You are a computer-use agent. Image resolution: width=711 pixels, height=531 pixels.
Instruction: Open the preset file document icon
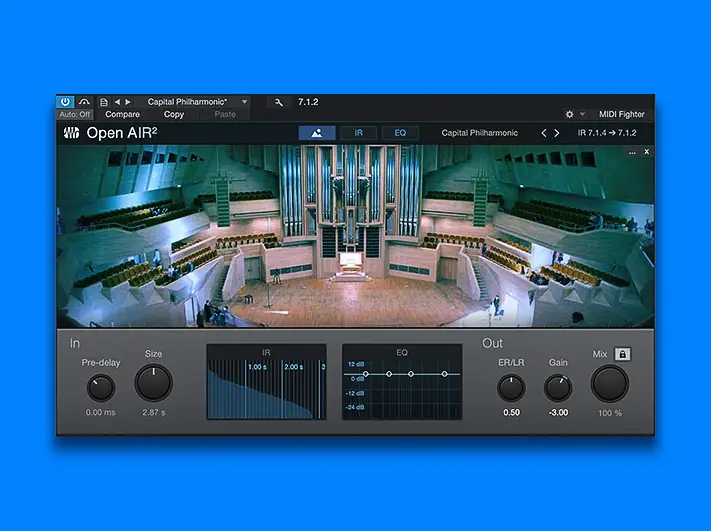103,102
